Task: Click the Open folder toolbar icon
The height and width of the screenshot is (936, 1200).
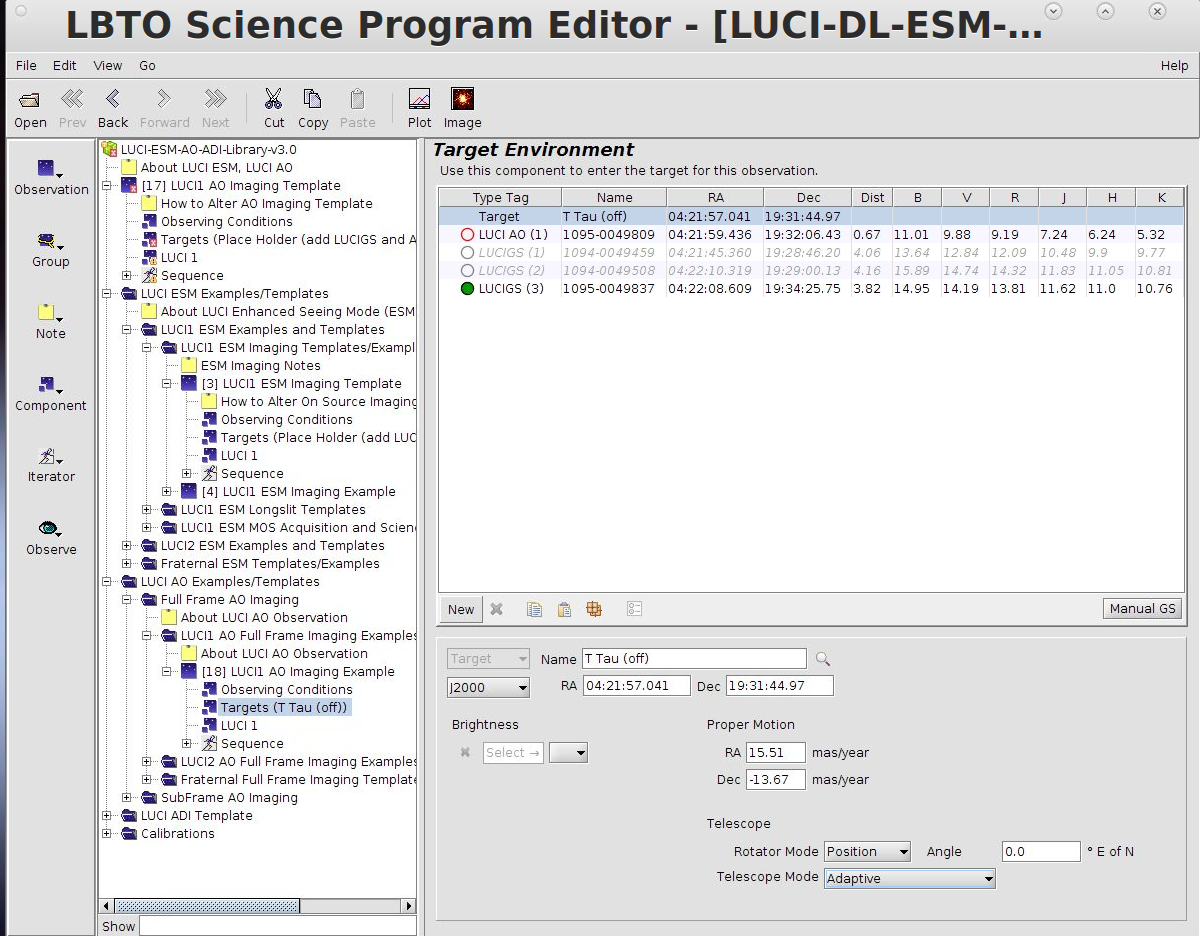Action: click(x=30, y=100)
